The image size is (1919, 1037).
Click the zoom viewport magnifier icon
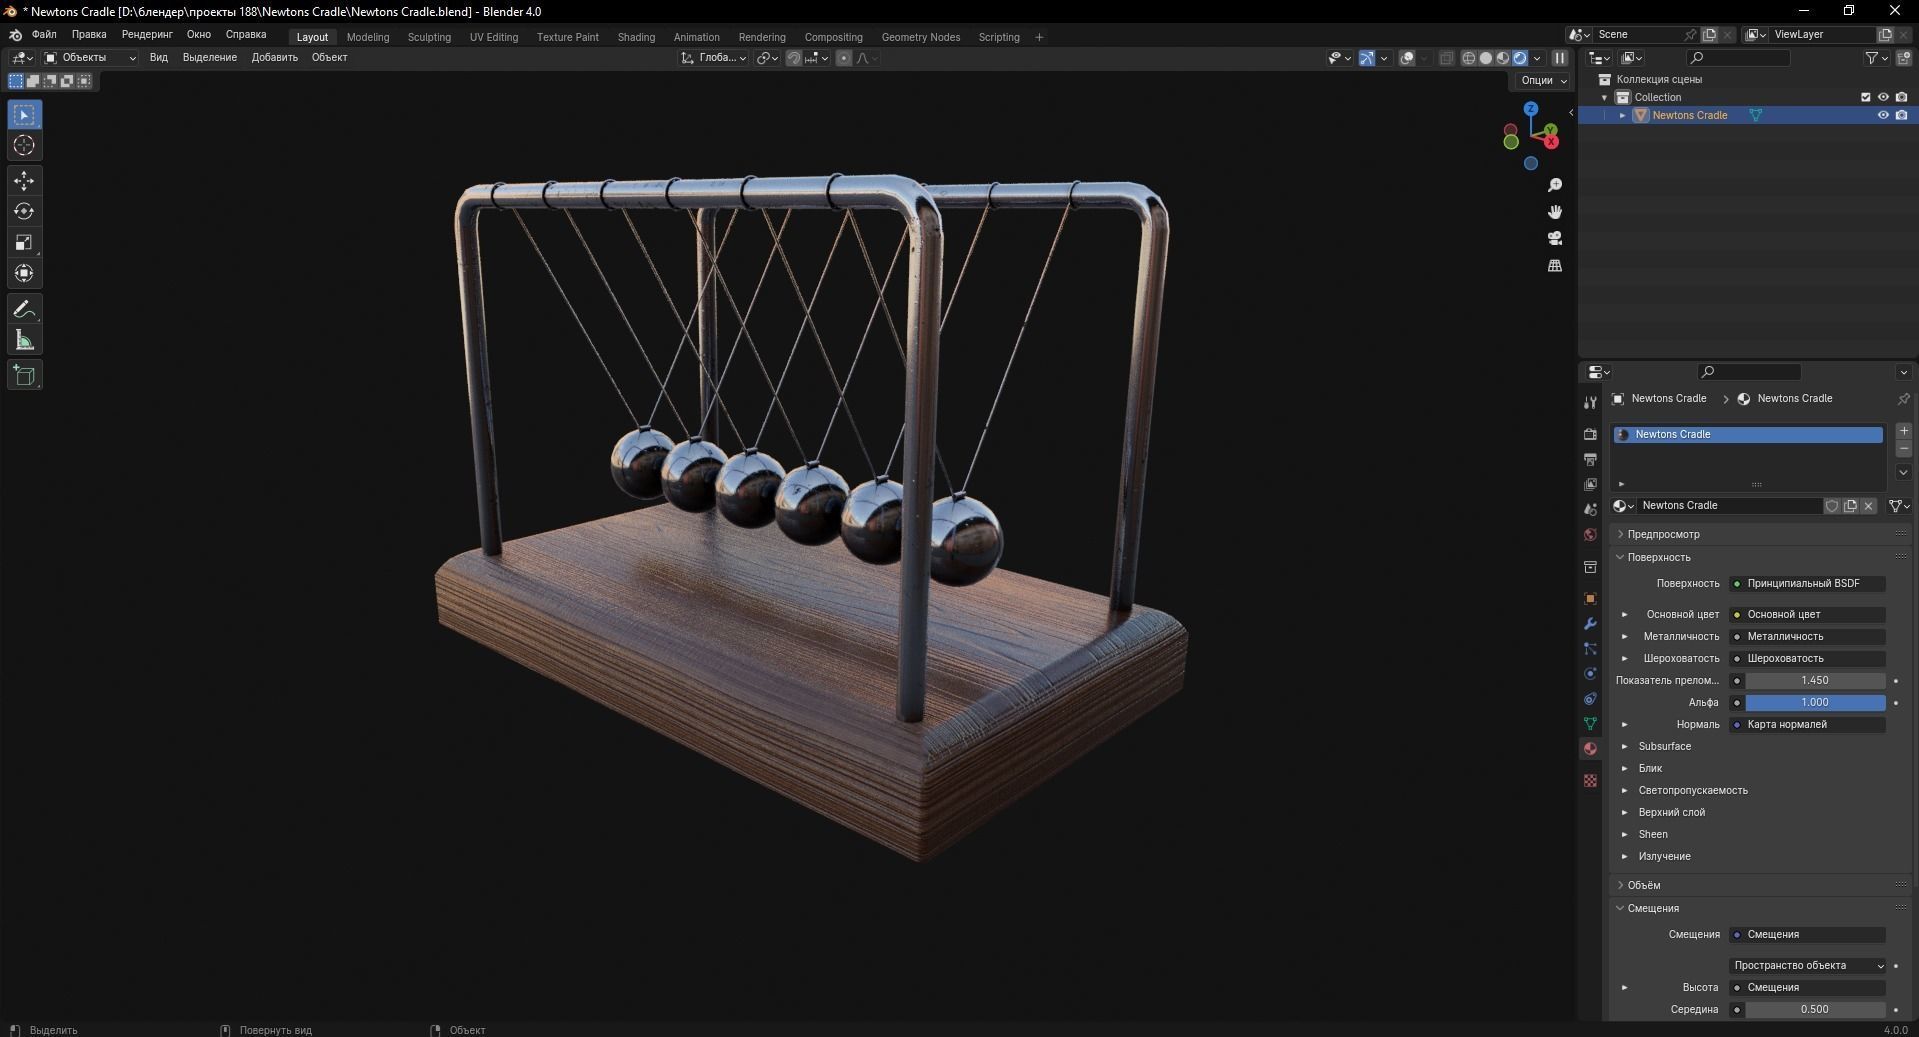[x=1555, y=185]
